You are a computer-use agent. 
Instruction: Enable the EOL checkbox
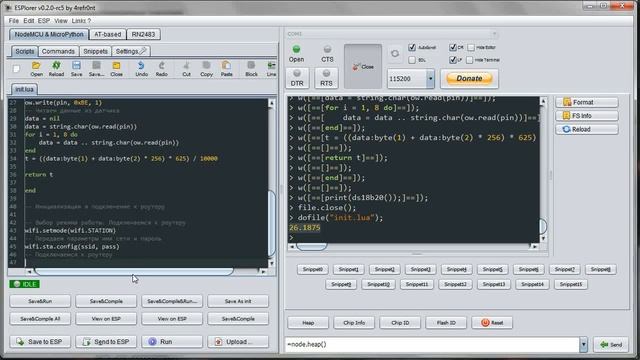pos(412,60)
